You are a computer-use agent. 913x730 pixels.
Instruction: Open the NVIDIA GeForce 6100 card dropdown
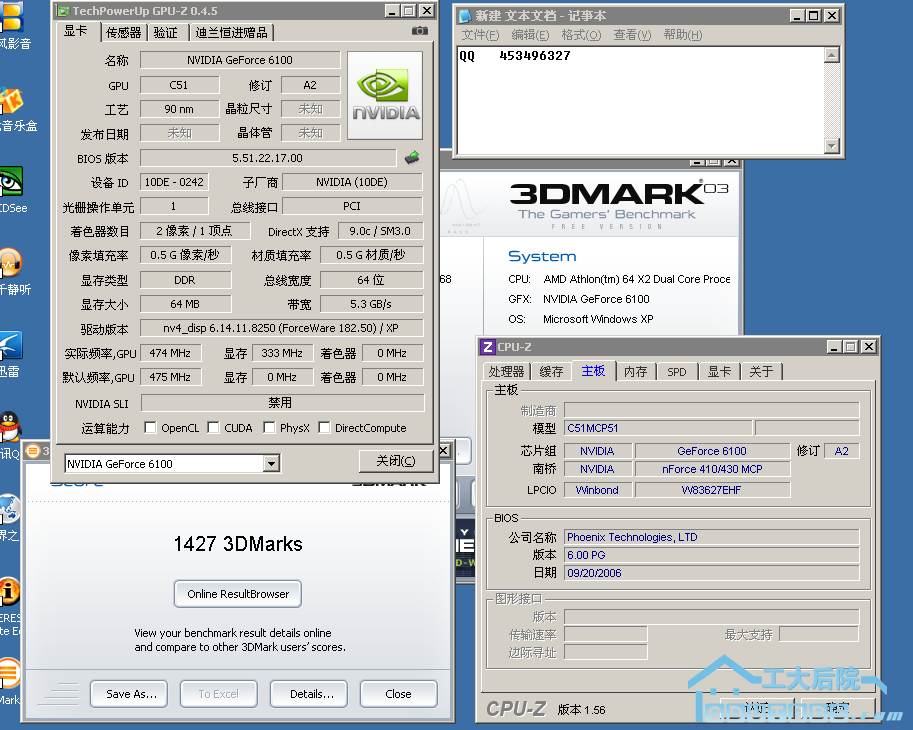point(271,464)
